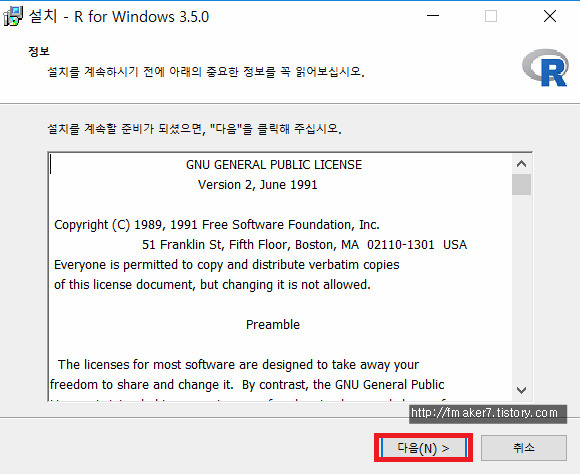Click the 취소 cancel button
Viewport: 580px width, 474px height.
coord(524,448)
